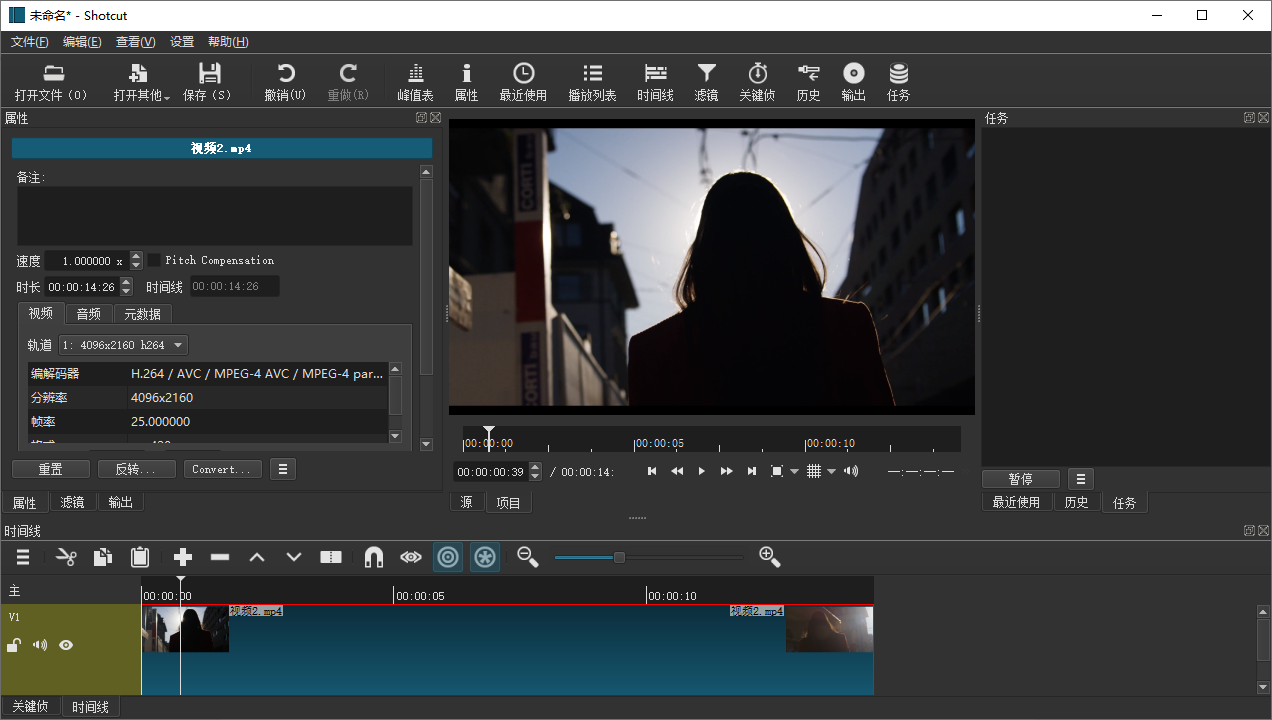Show the 历史 history toolbar icon
1272x720 pixels.
tap(808, 82)
